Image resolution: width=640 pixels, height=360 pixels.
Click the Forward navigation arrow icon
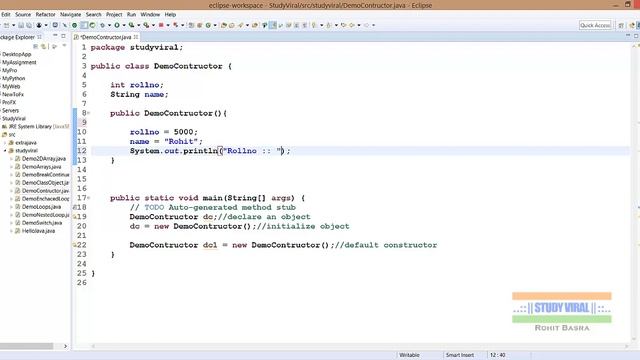click(366, 25)
